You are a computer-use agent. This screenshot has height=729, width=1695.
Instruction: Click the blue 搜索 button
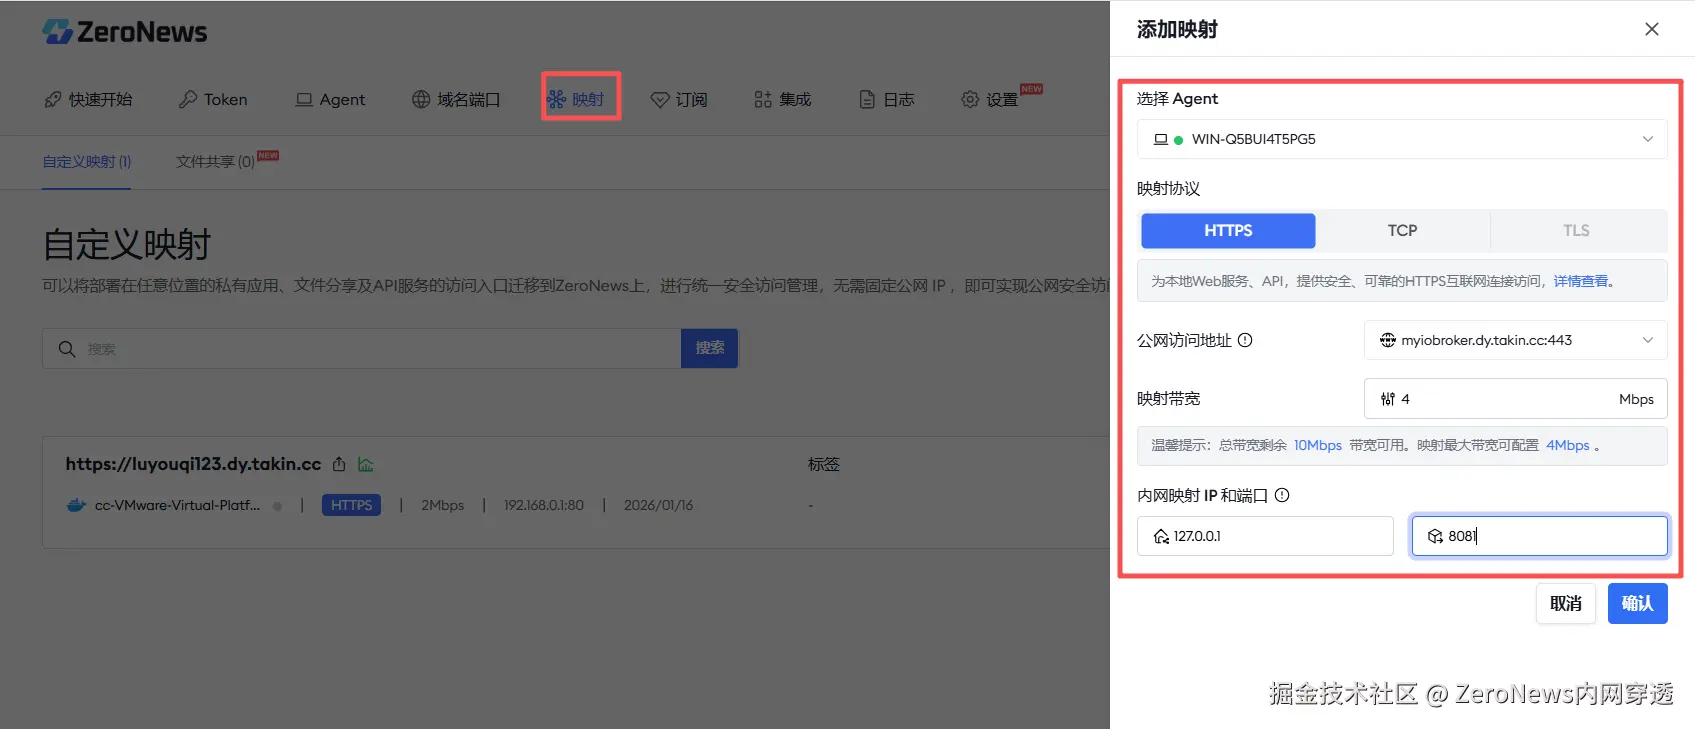(710, 348)
